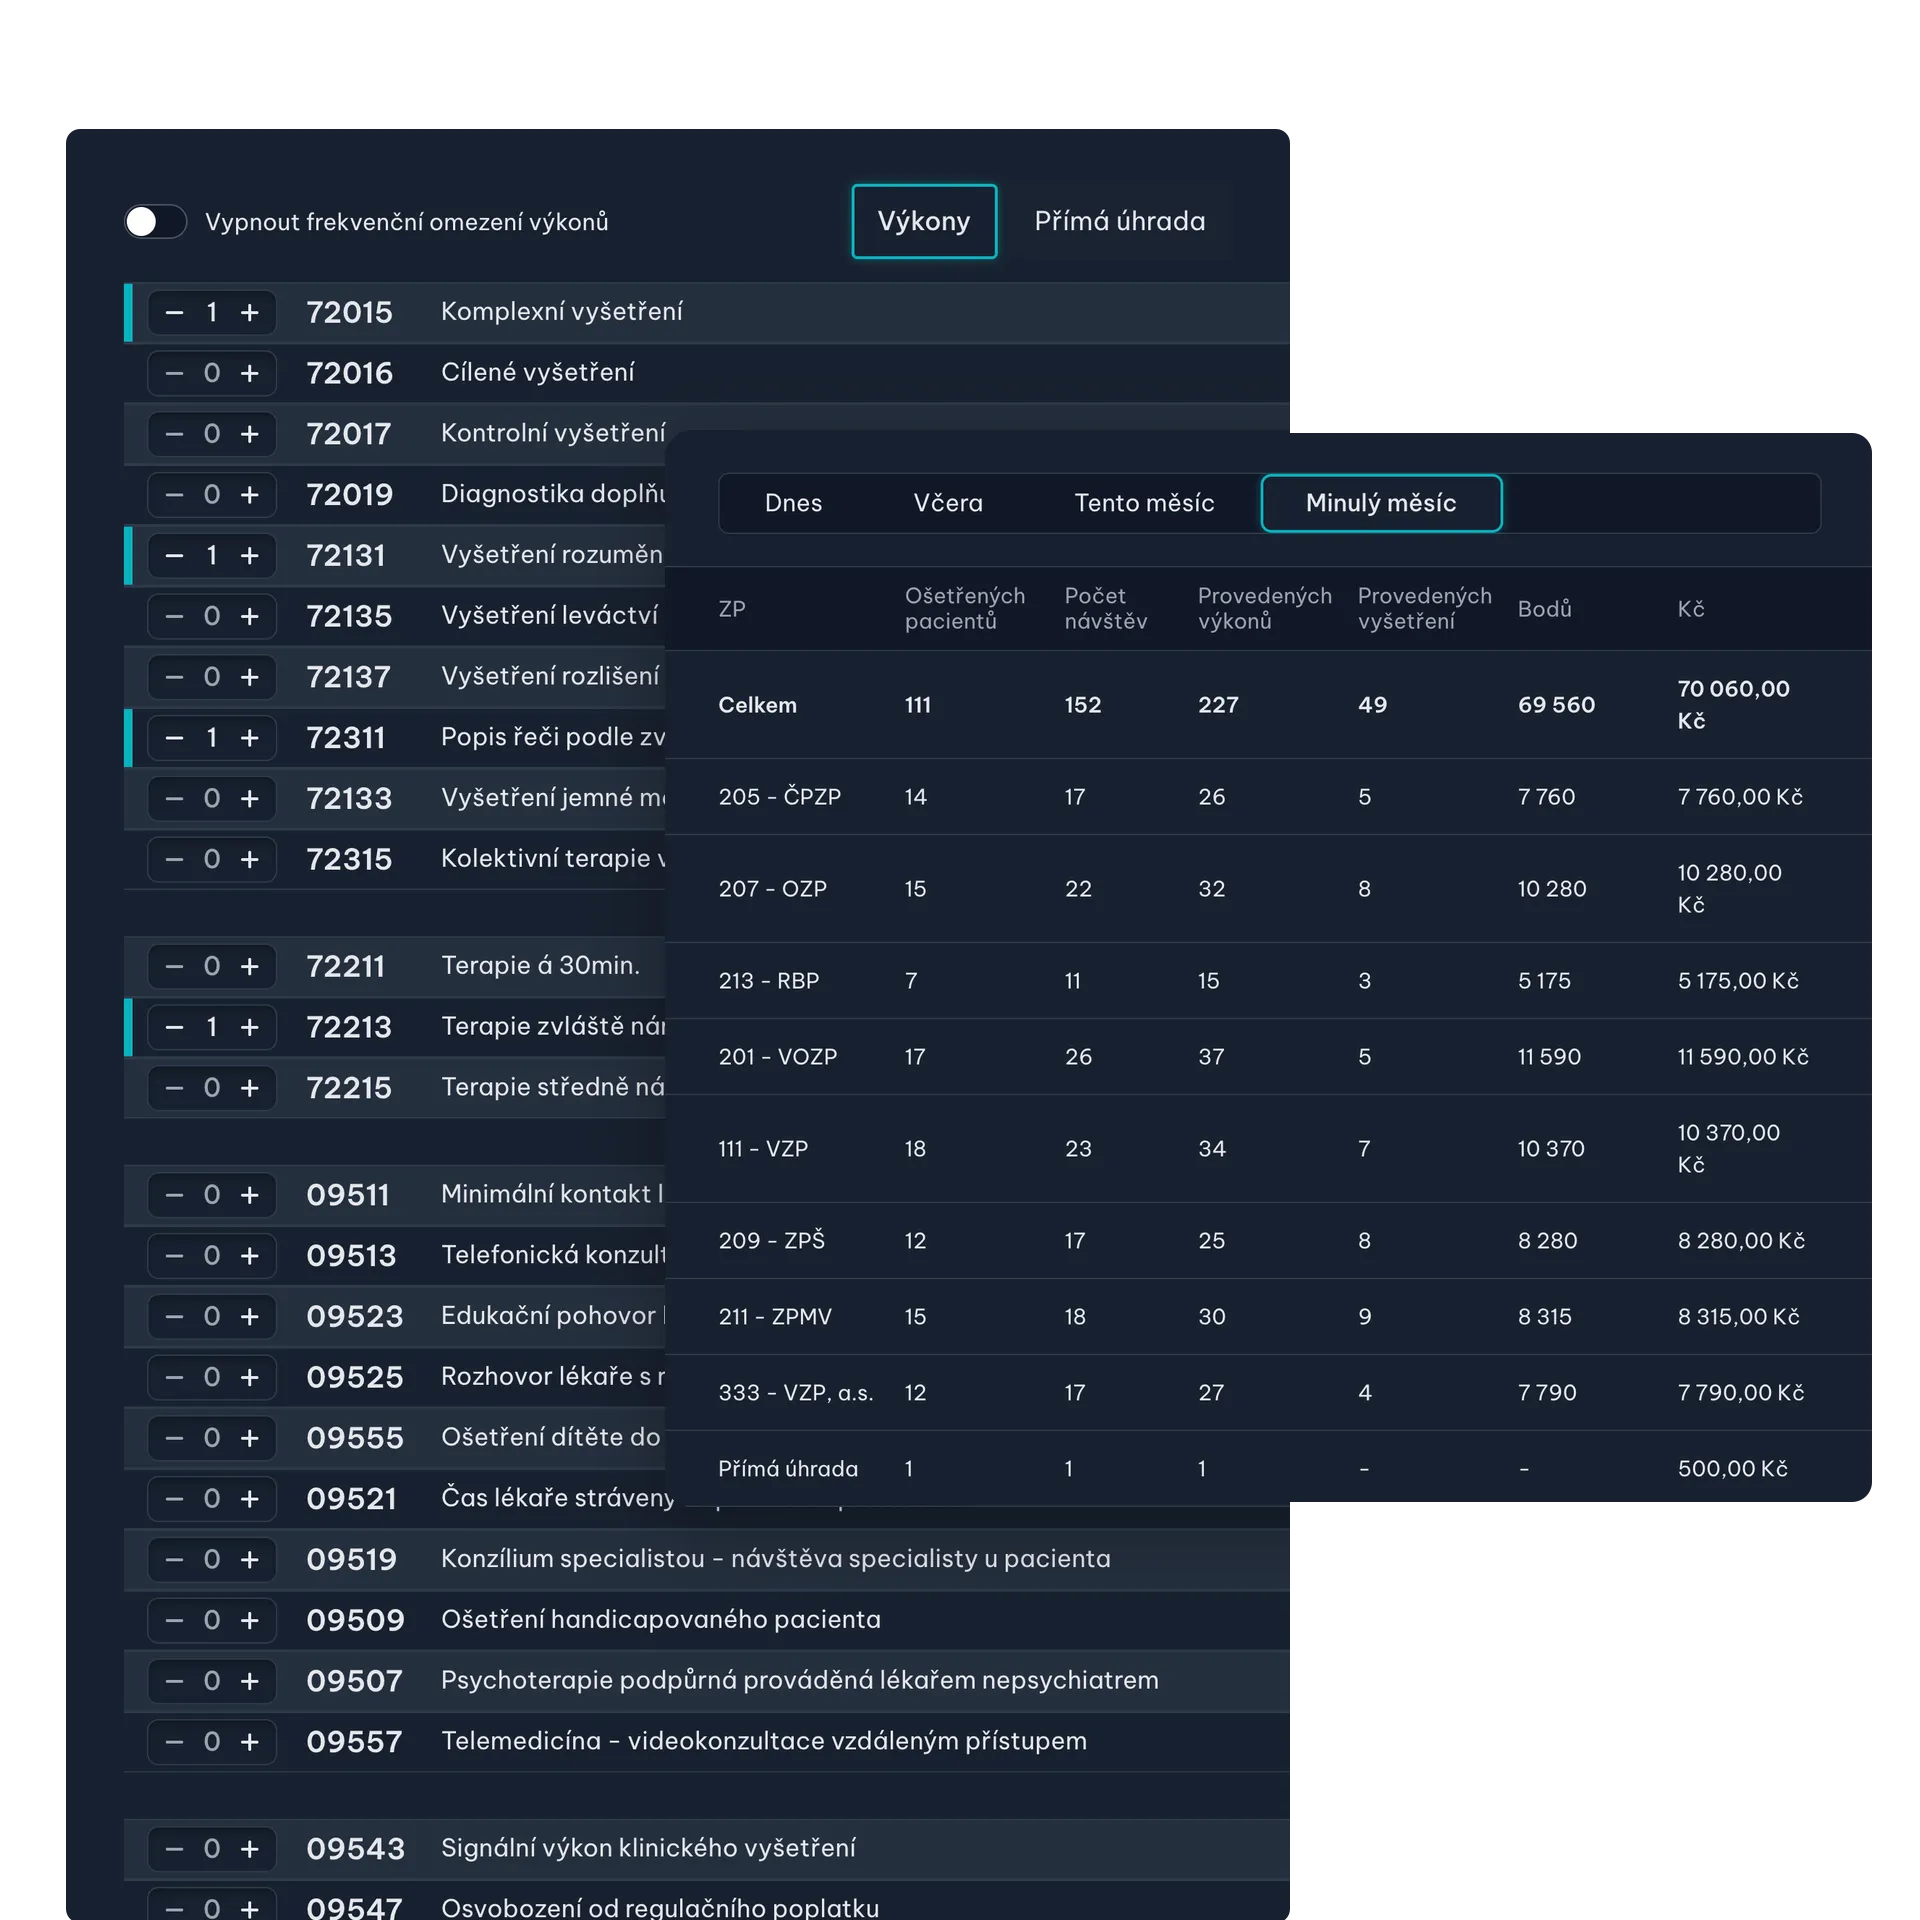
Task: Click the 201 - VOZP insurer row
Action: pyautogui.click(x=1268, y=1057)
